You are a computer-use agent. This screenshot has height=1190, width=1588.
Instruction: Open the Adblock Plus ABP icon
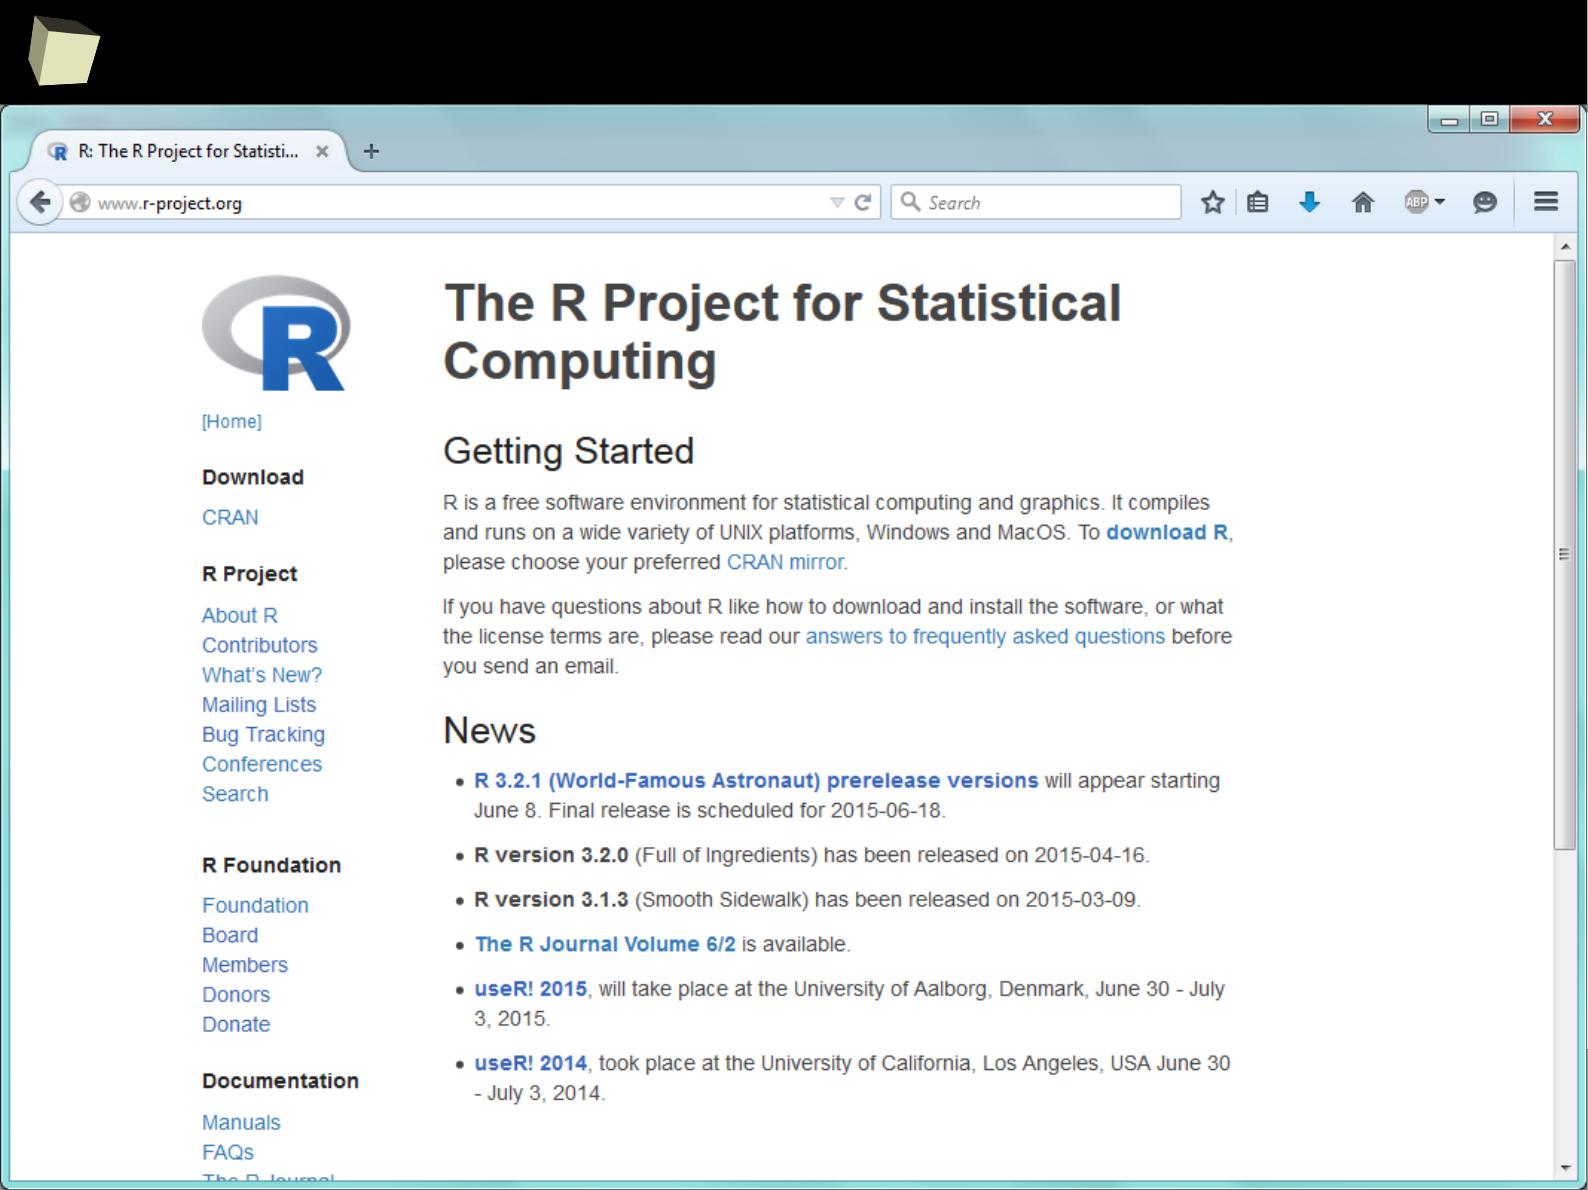tap(1416, 202)
